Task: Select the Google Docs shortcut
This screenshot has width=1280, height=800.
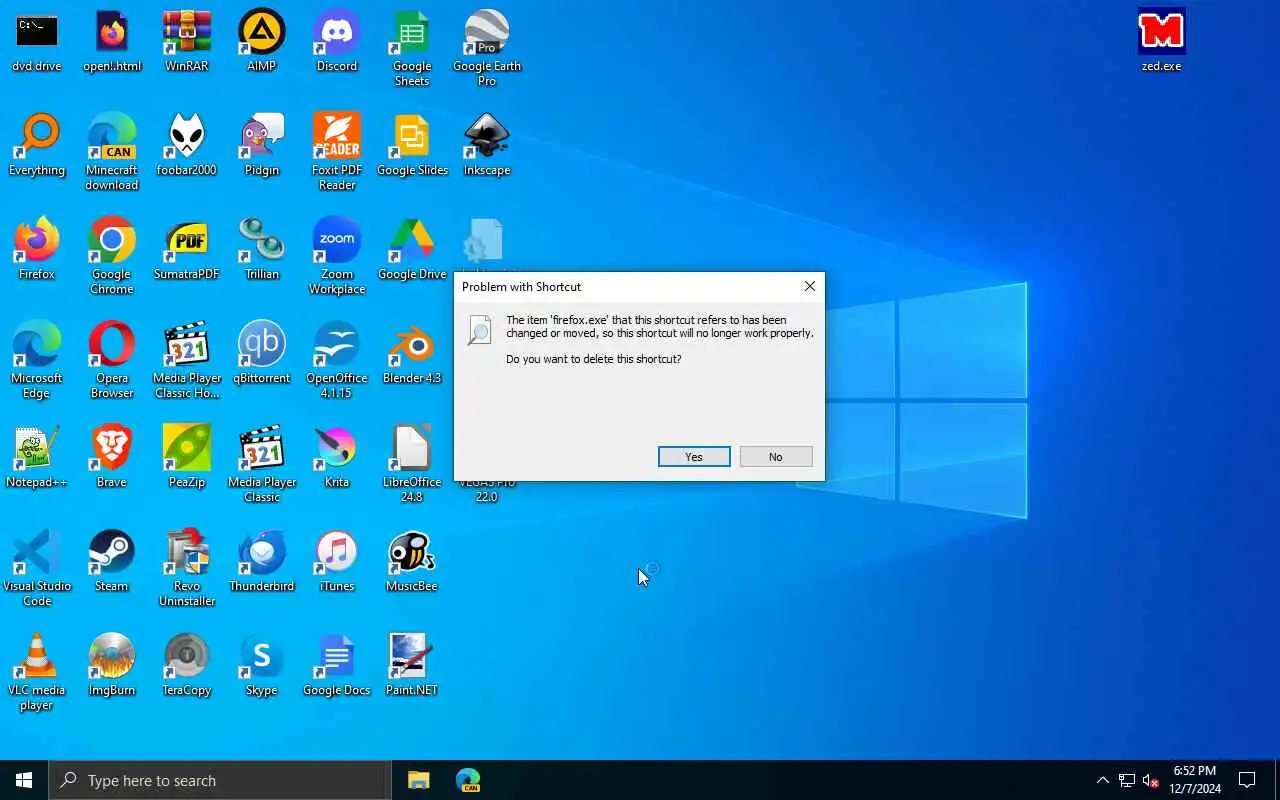Action: pyautogui.click(x=337, y=666)
